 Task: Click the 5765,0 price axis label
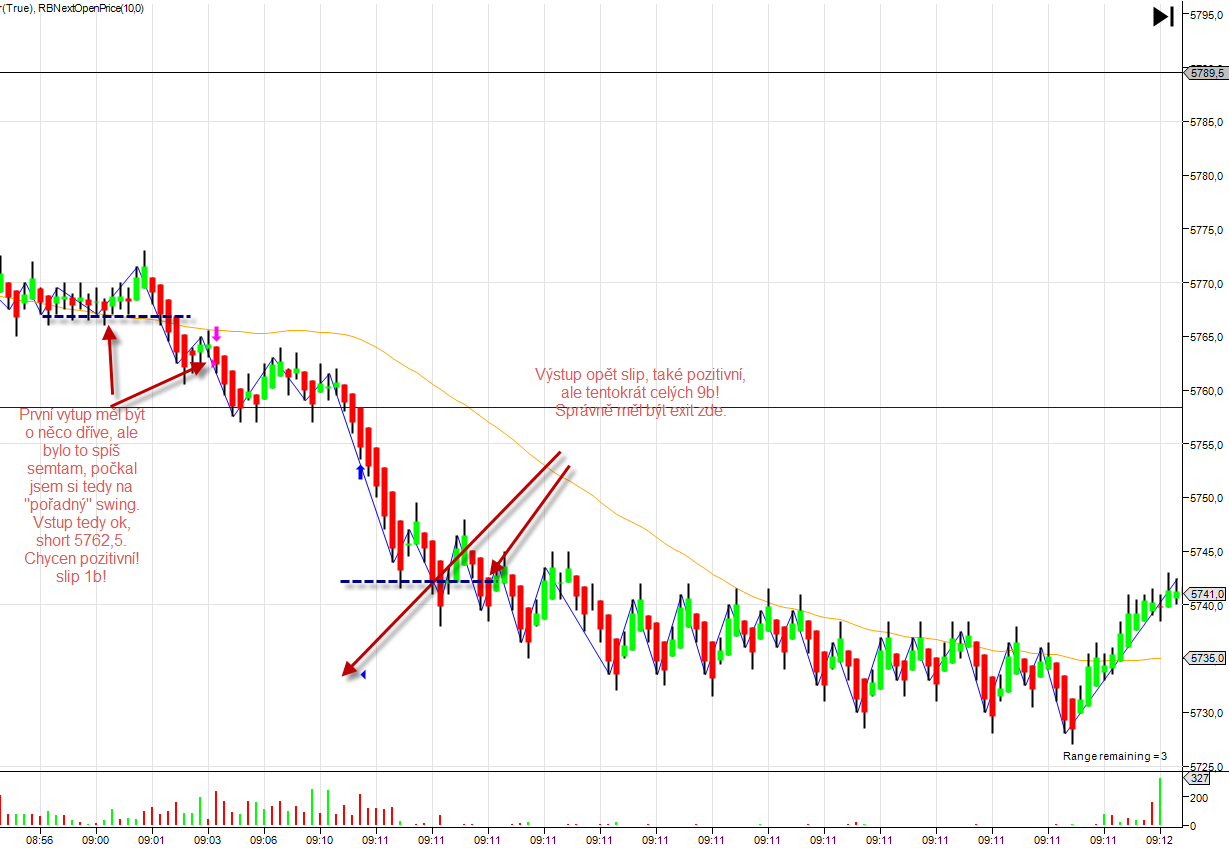[x=1206, y=337]
